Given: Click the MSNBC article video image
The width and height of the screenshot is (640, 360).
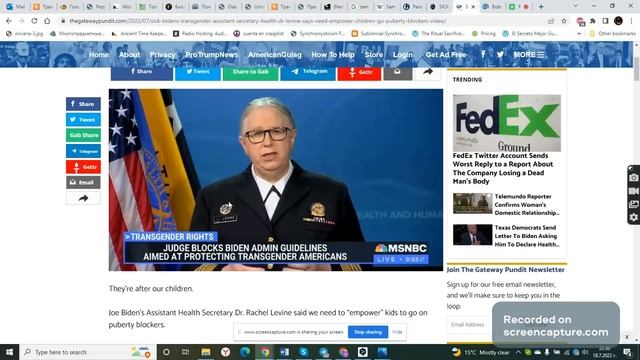Looking at the screenshot, I should [x=276, y=180].
